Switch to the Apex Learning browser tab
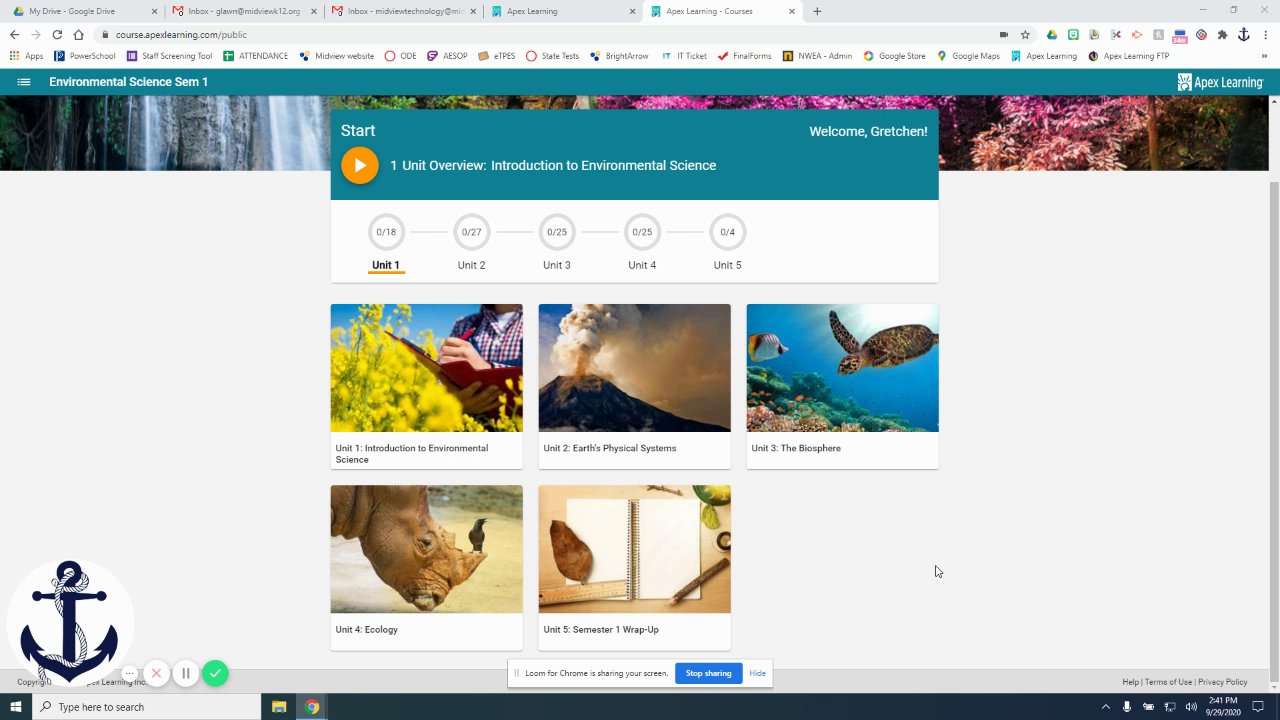 point(562,11)
